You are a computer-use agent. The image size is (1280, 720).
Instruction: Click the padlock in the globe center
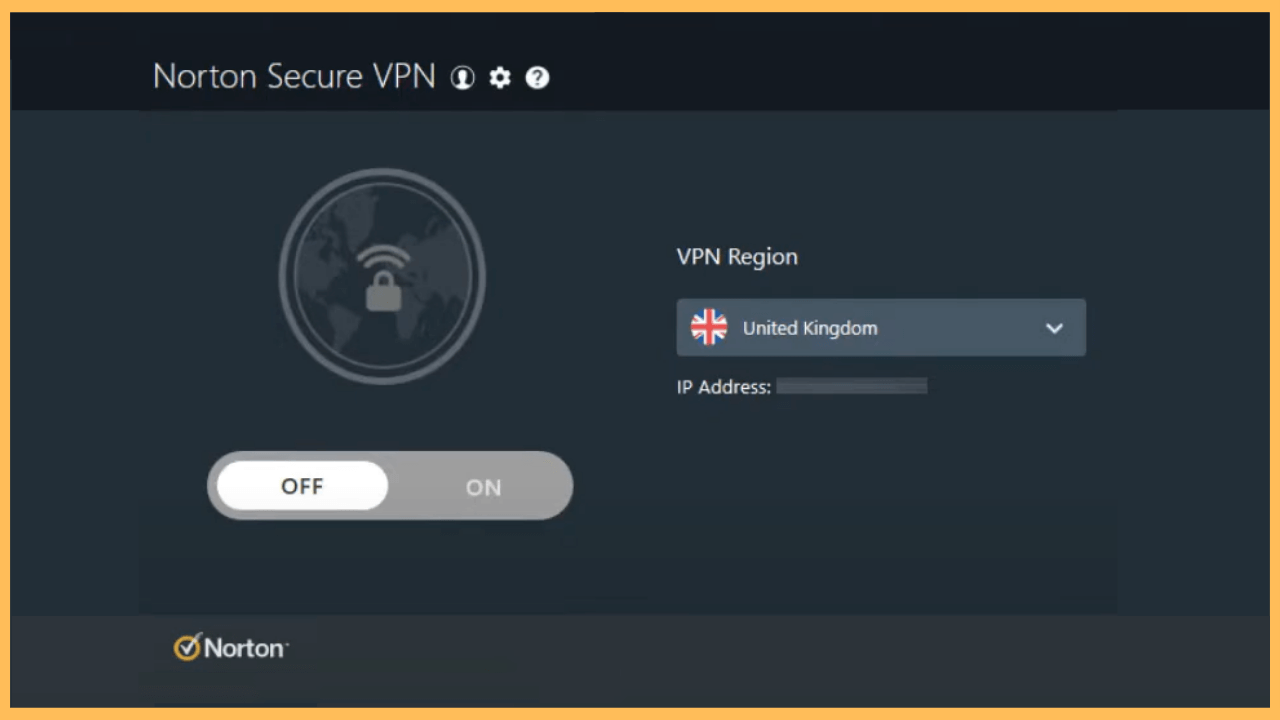click(383, 293)
